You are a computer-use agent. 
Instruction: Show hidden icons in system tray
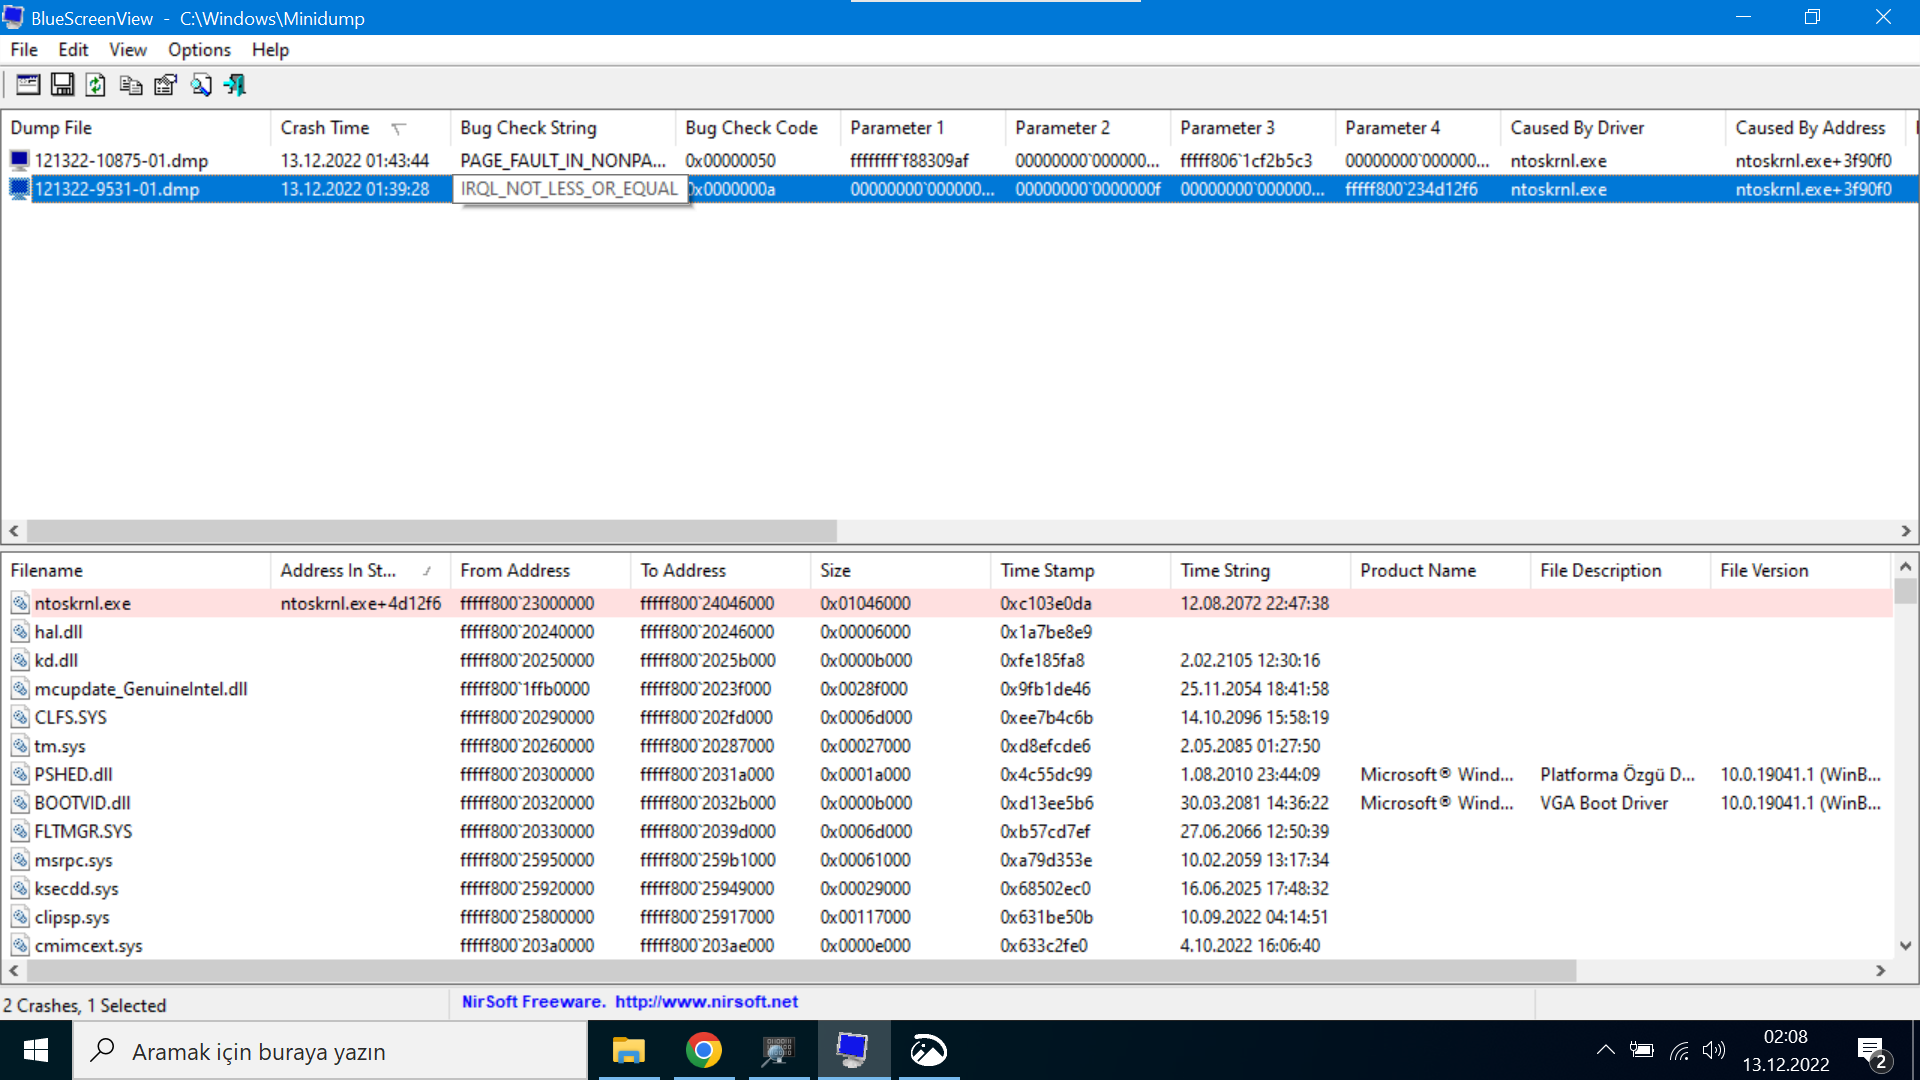tap(1605, 1050)
